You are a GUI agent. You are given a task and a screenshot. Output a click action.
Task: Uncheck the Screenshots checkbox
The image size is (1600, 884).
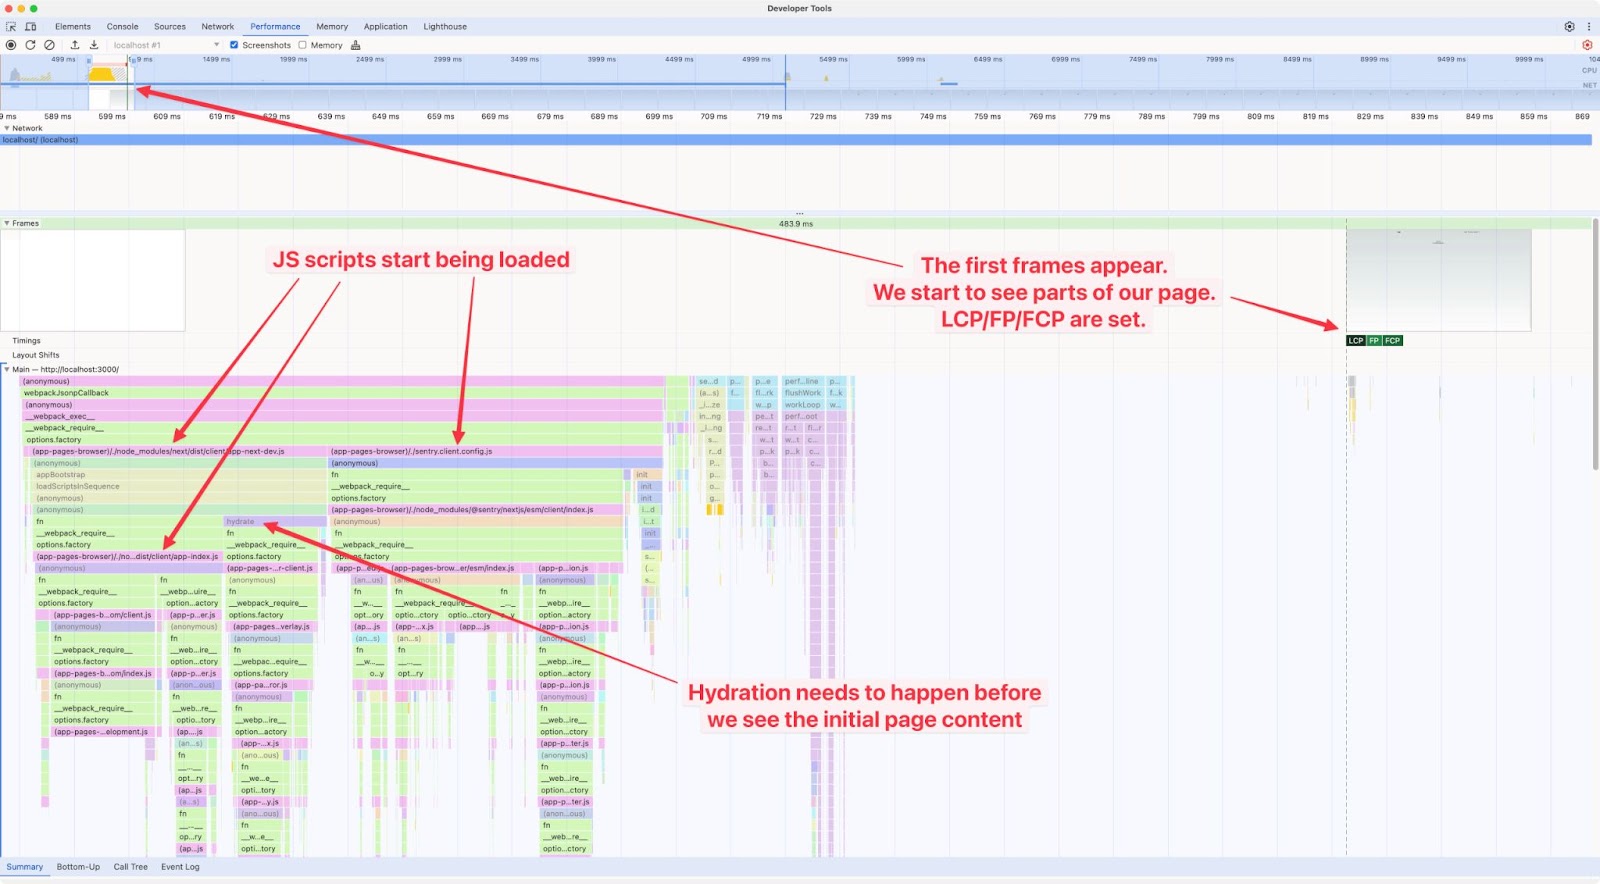coord(234,45)
